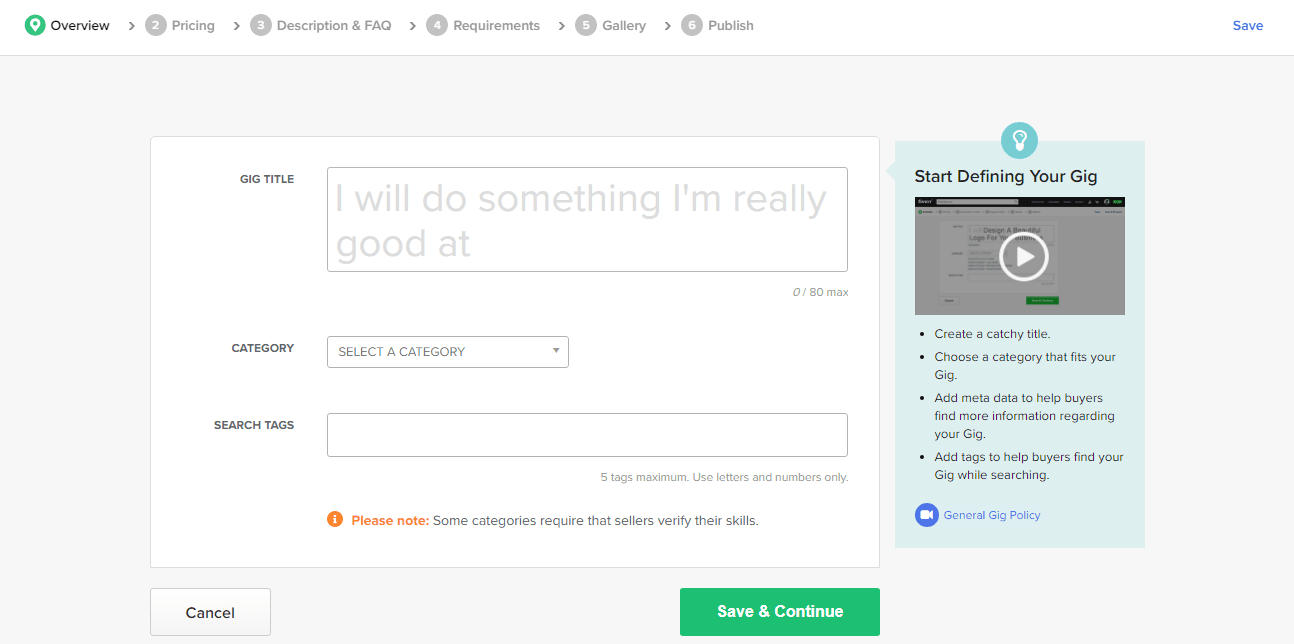
Task: Select the Overview step label
Action: [x=80, y=25]
